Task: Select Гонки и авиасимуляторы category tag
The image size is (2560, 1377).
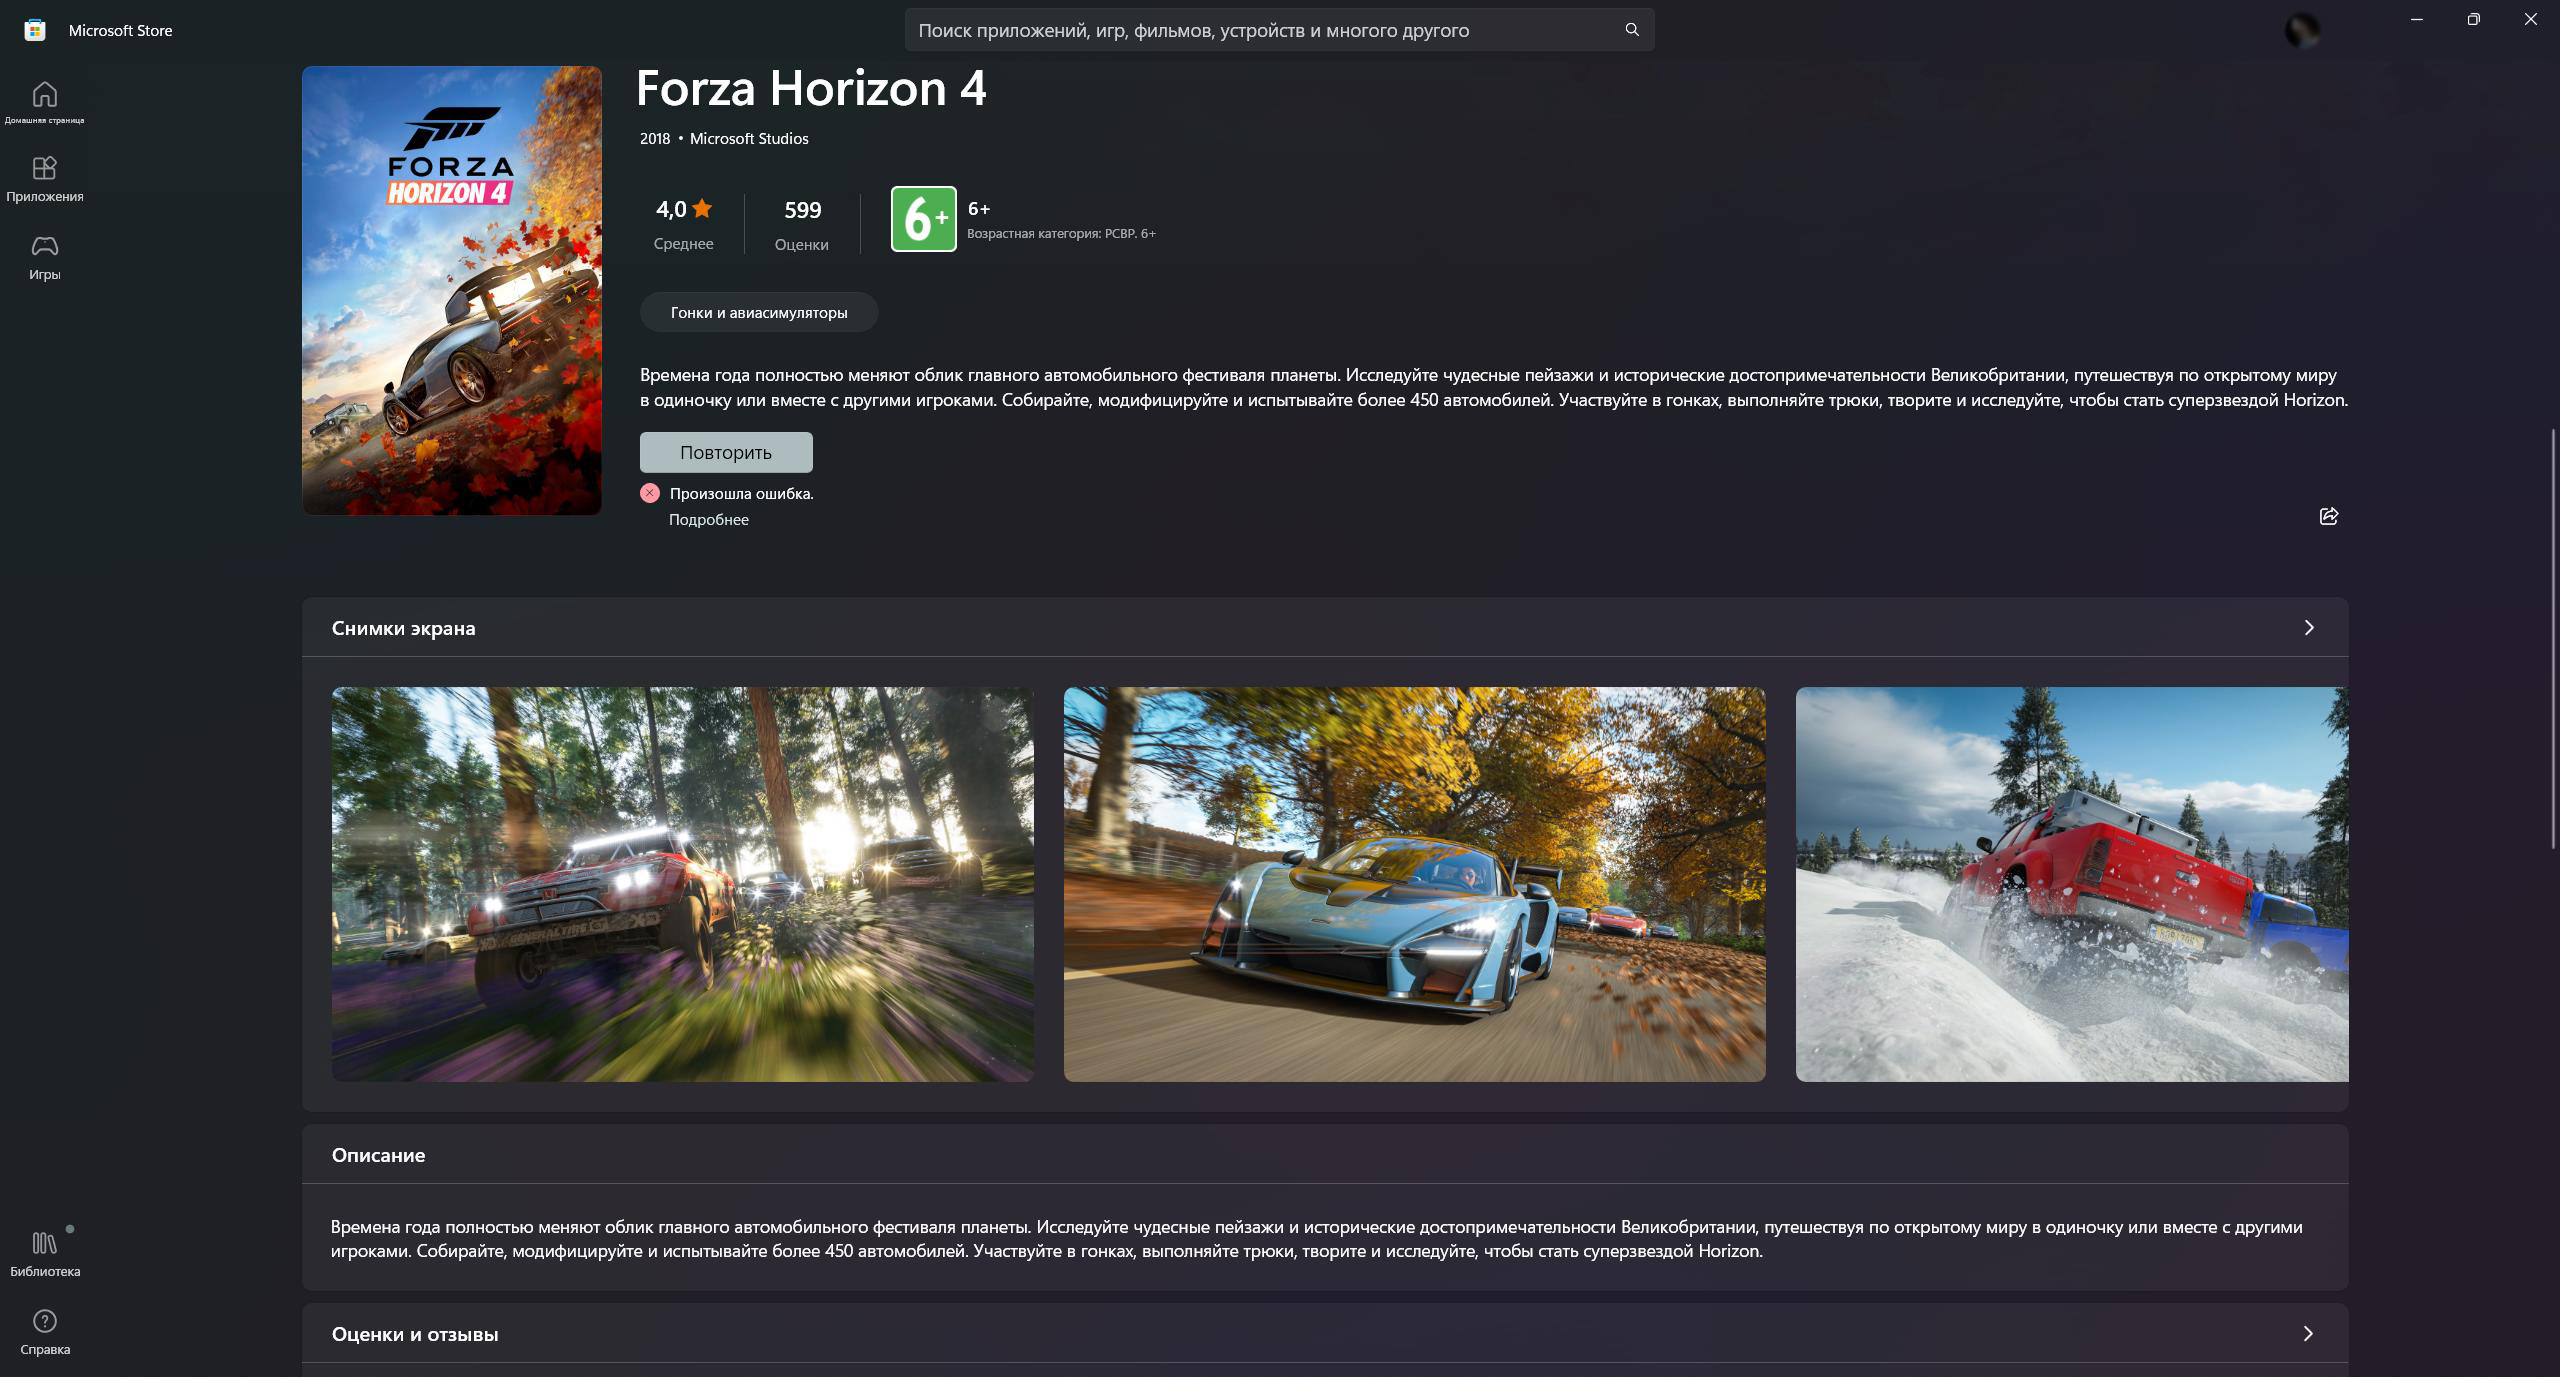Action: coord(758,312)
